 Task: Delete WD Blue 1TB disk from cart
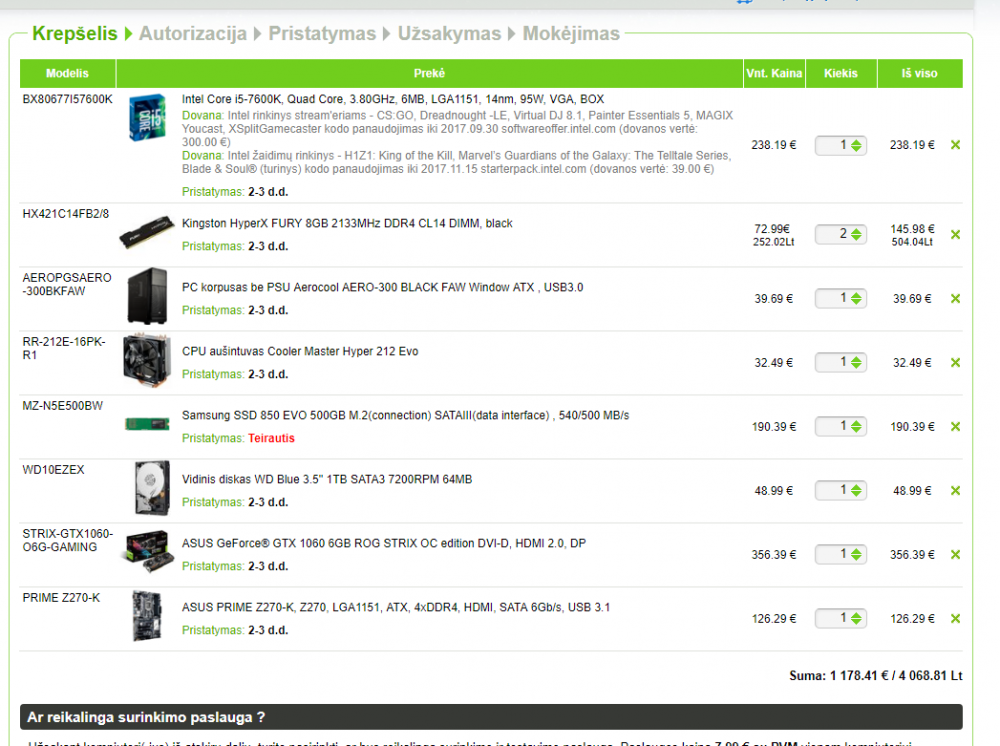(x=955, y=490)
